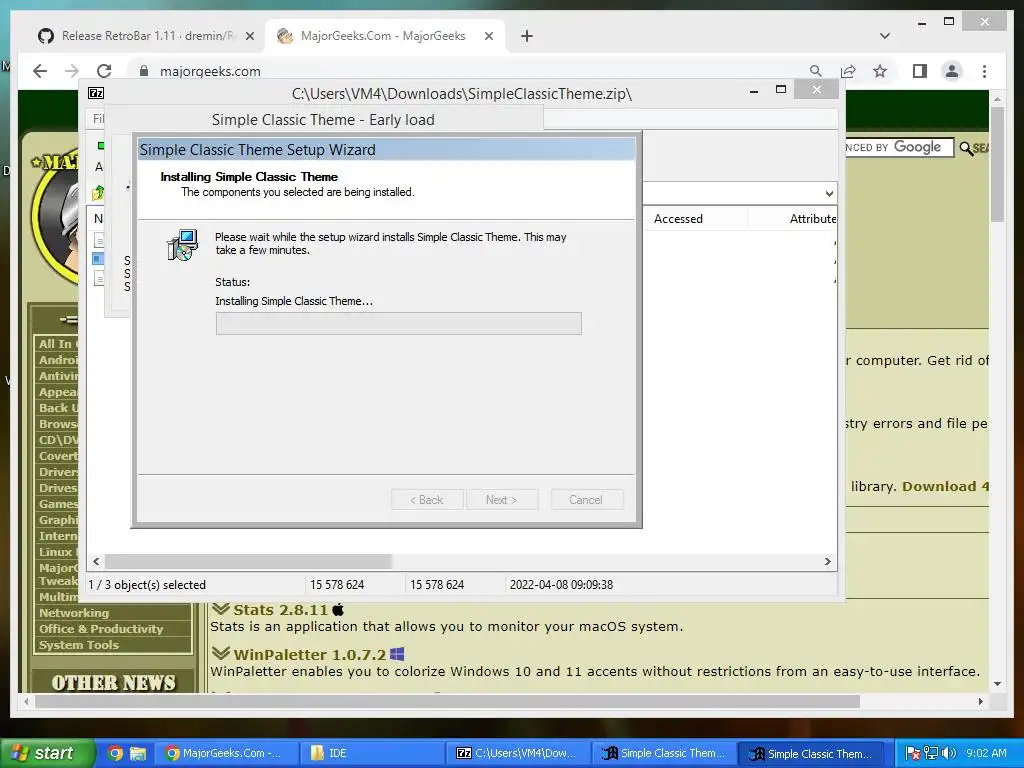
Task: Go back in Chrome browser
Action: (40, 71)
